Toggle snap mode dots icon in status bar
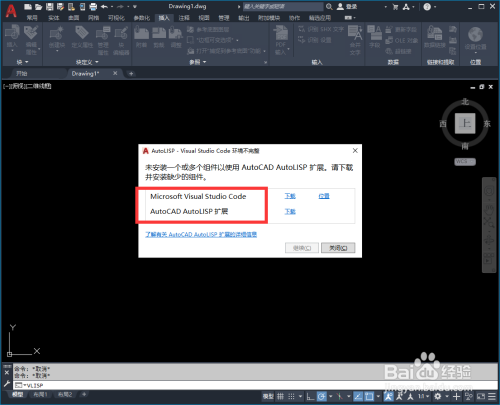Image resolution: width=500 pixels, height=405 pixels. tap(291, 396)
